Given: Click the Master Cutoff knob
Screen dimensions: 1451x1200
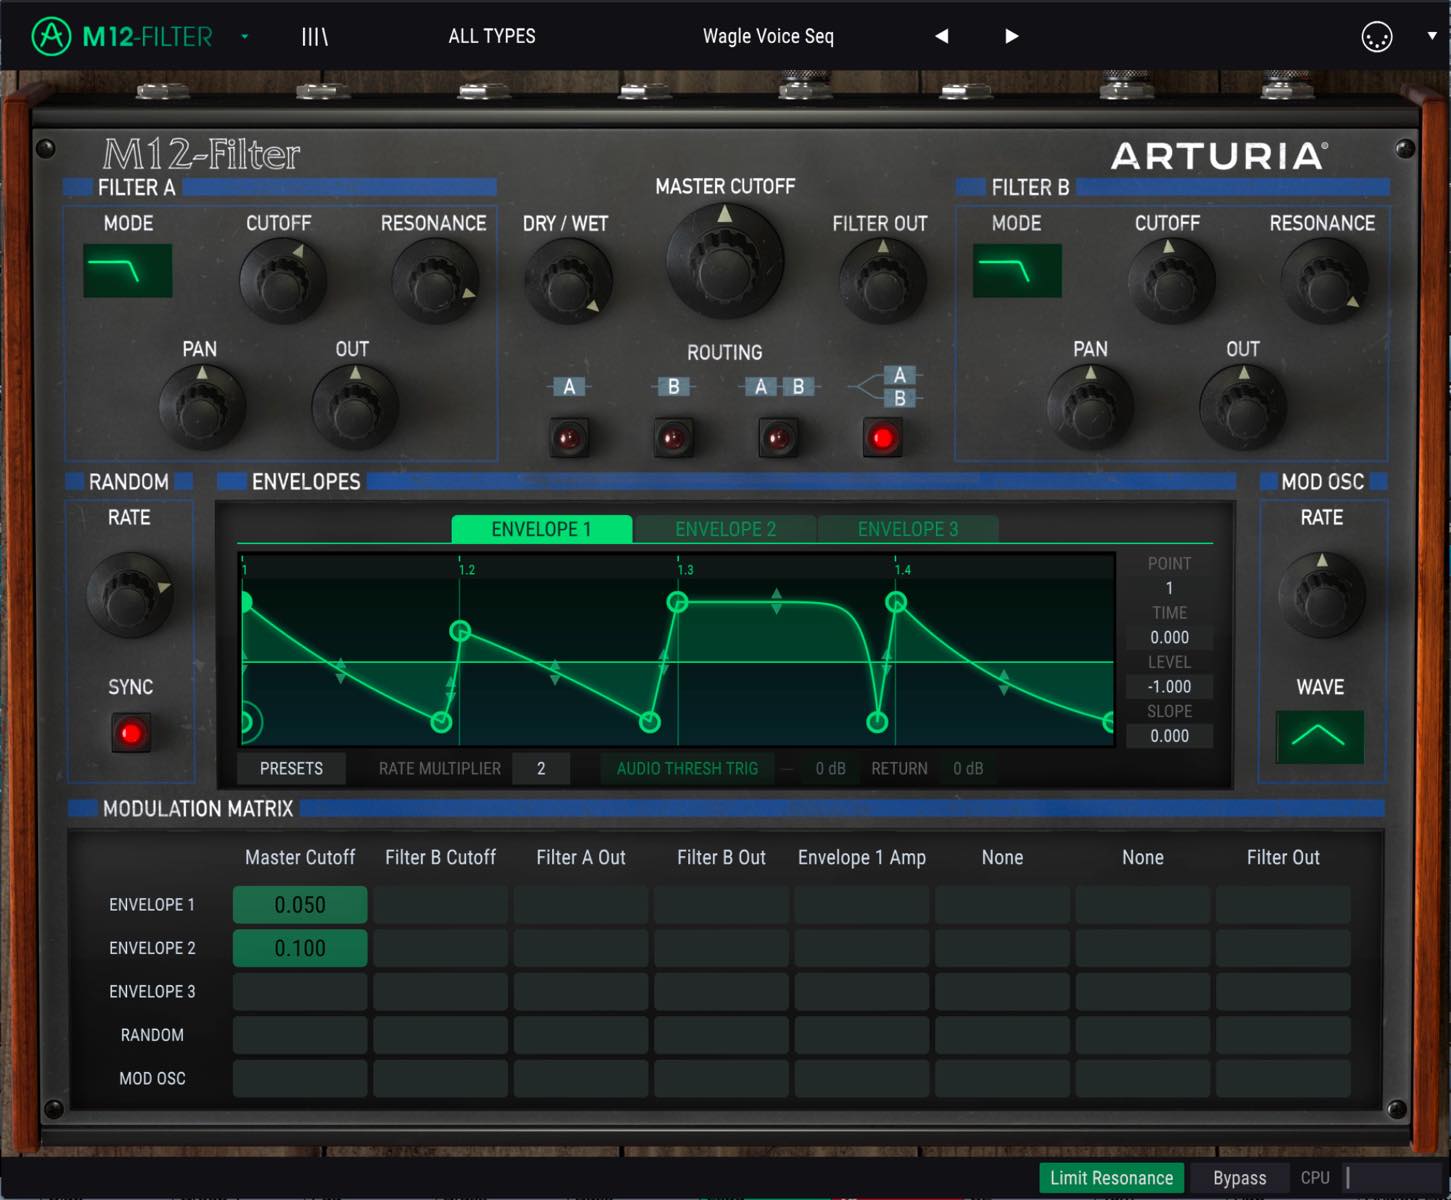Looking at the screenshot, I should tap(725, 262).
